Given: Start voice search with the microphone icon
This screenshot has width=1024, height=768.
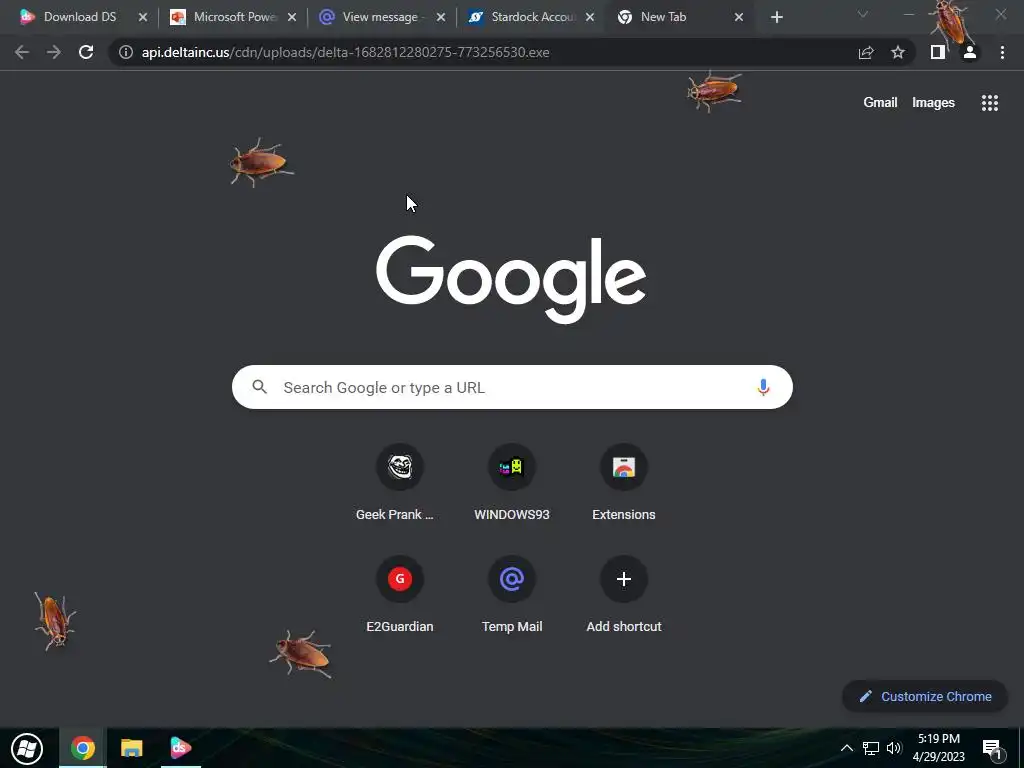Looking at the screenshot, I should click(x=763, y=387).
